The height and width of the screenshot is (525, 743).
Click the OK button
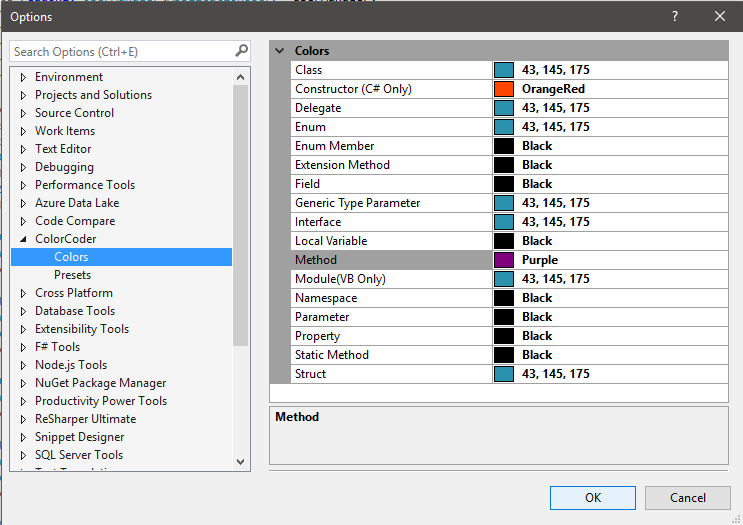click(x=593, y=498)
